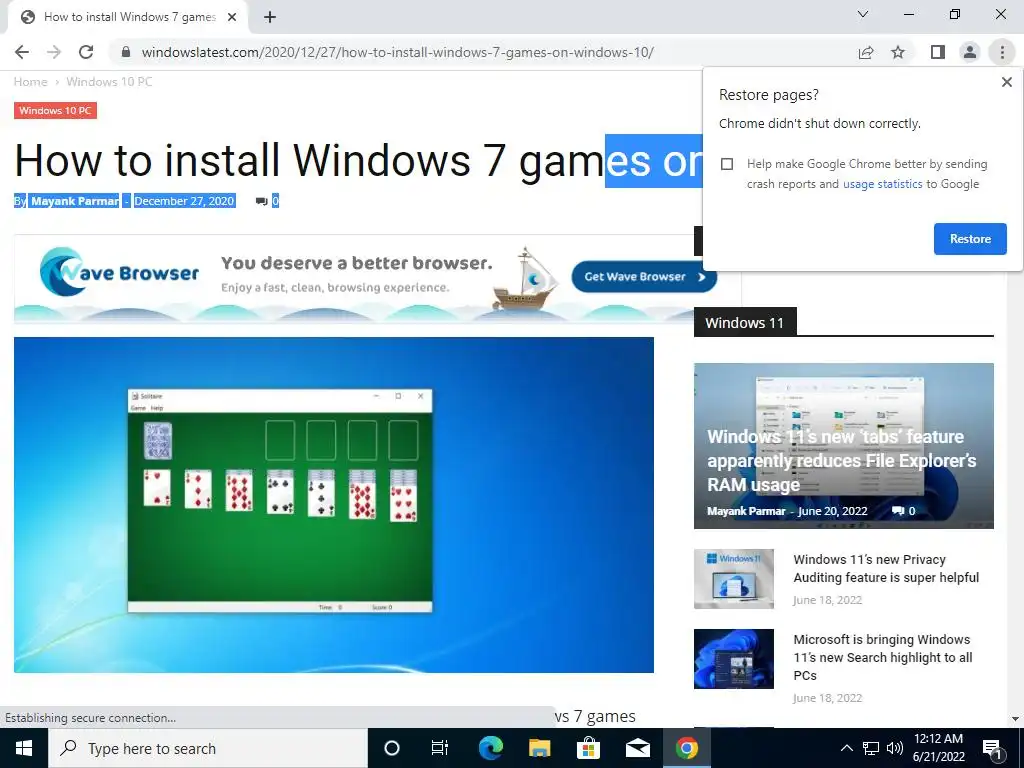Screen dimensions: 1024x768
Task: Open the Chrome profile avatar
Action: coord(970,52)
